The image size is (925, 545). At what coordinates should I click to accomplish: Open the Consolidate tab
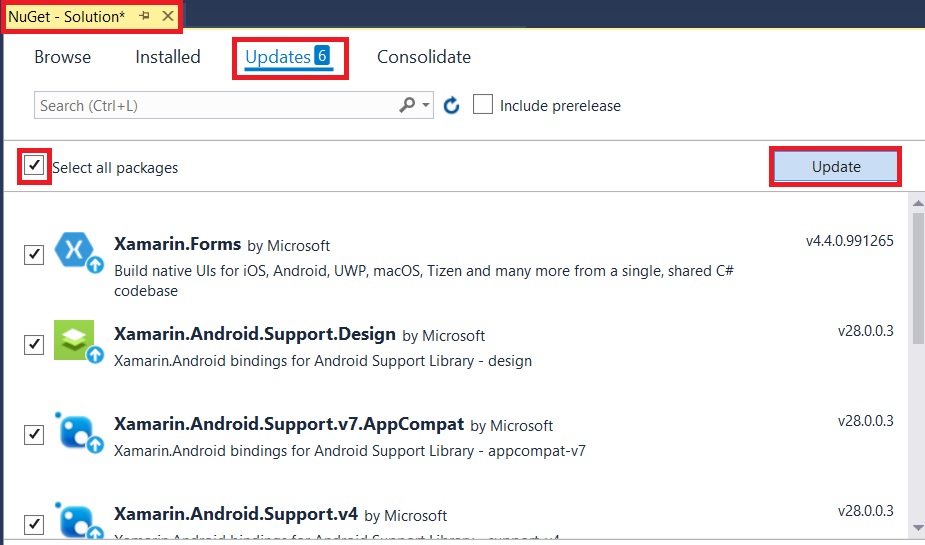[x=424, y=57]
